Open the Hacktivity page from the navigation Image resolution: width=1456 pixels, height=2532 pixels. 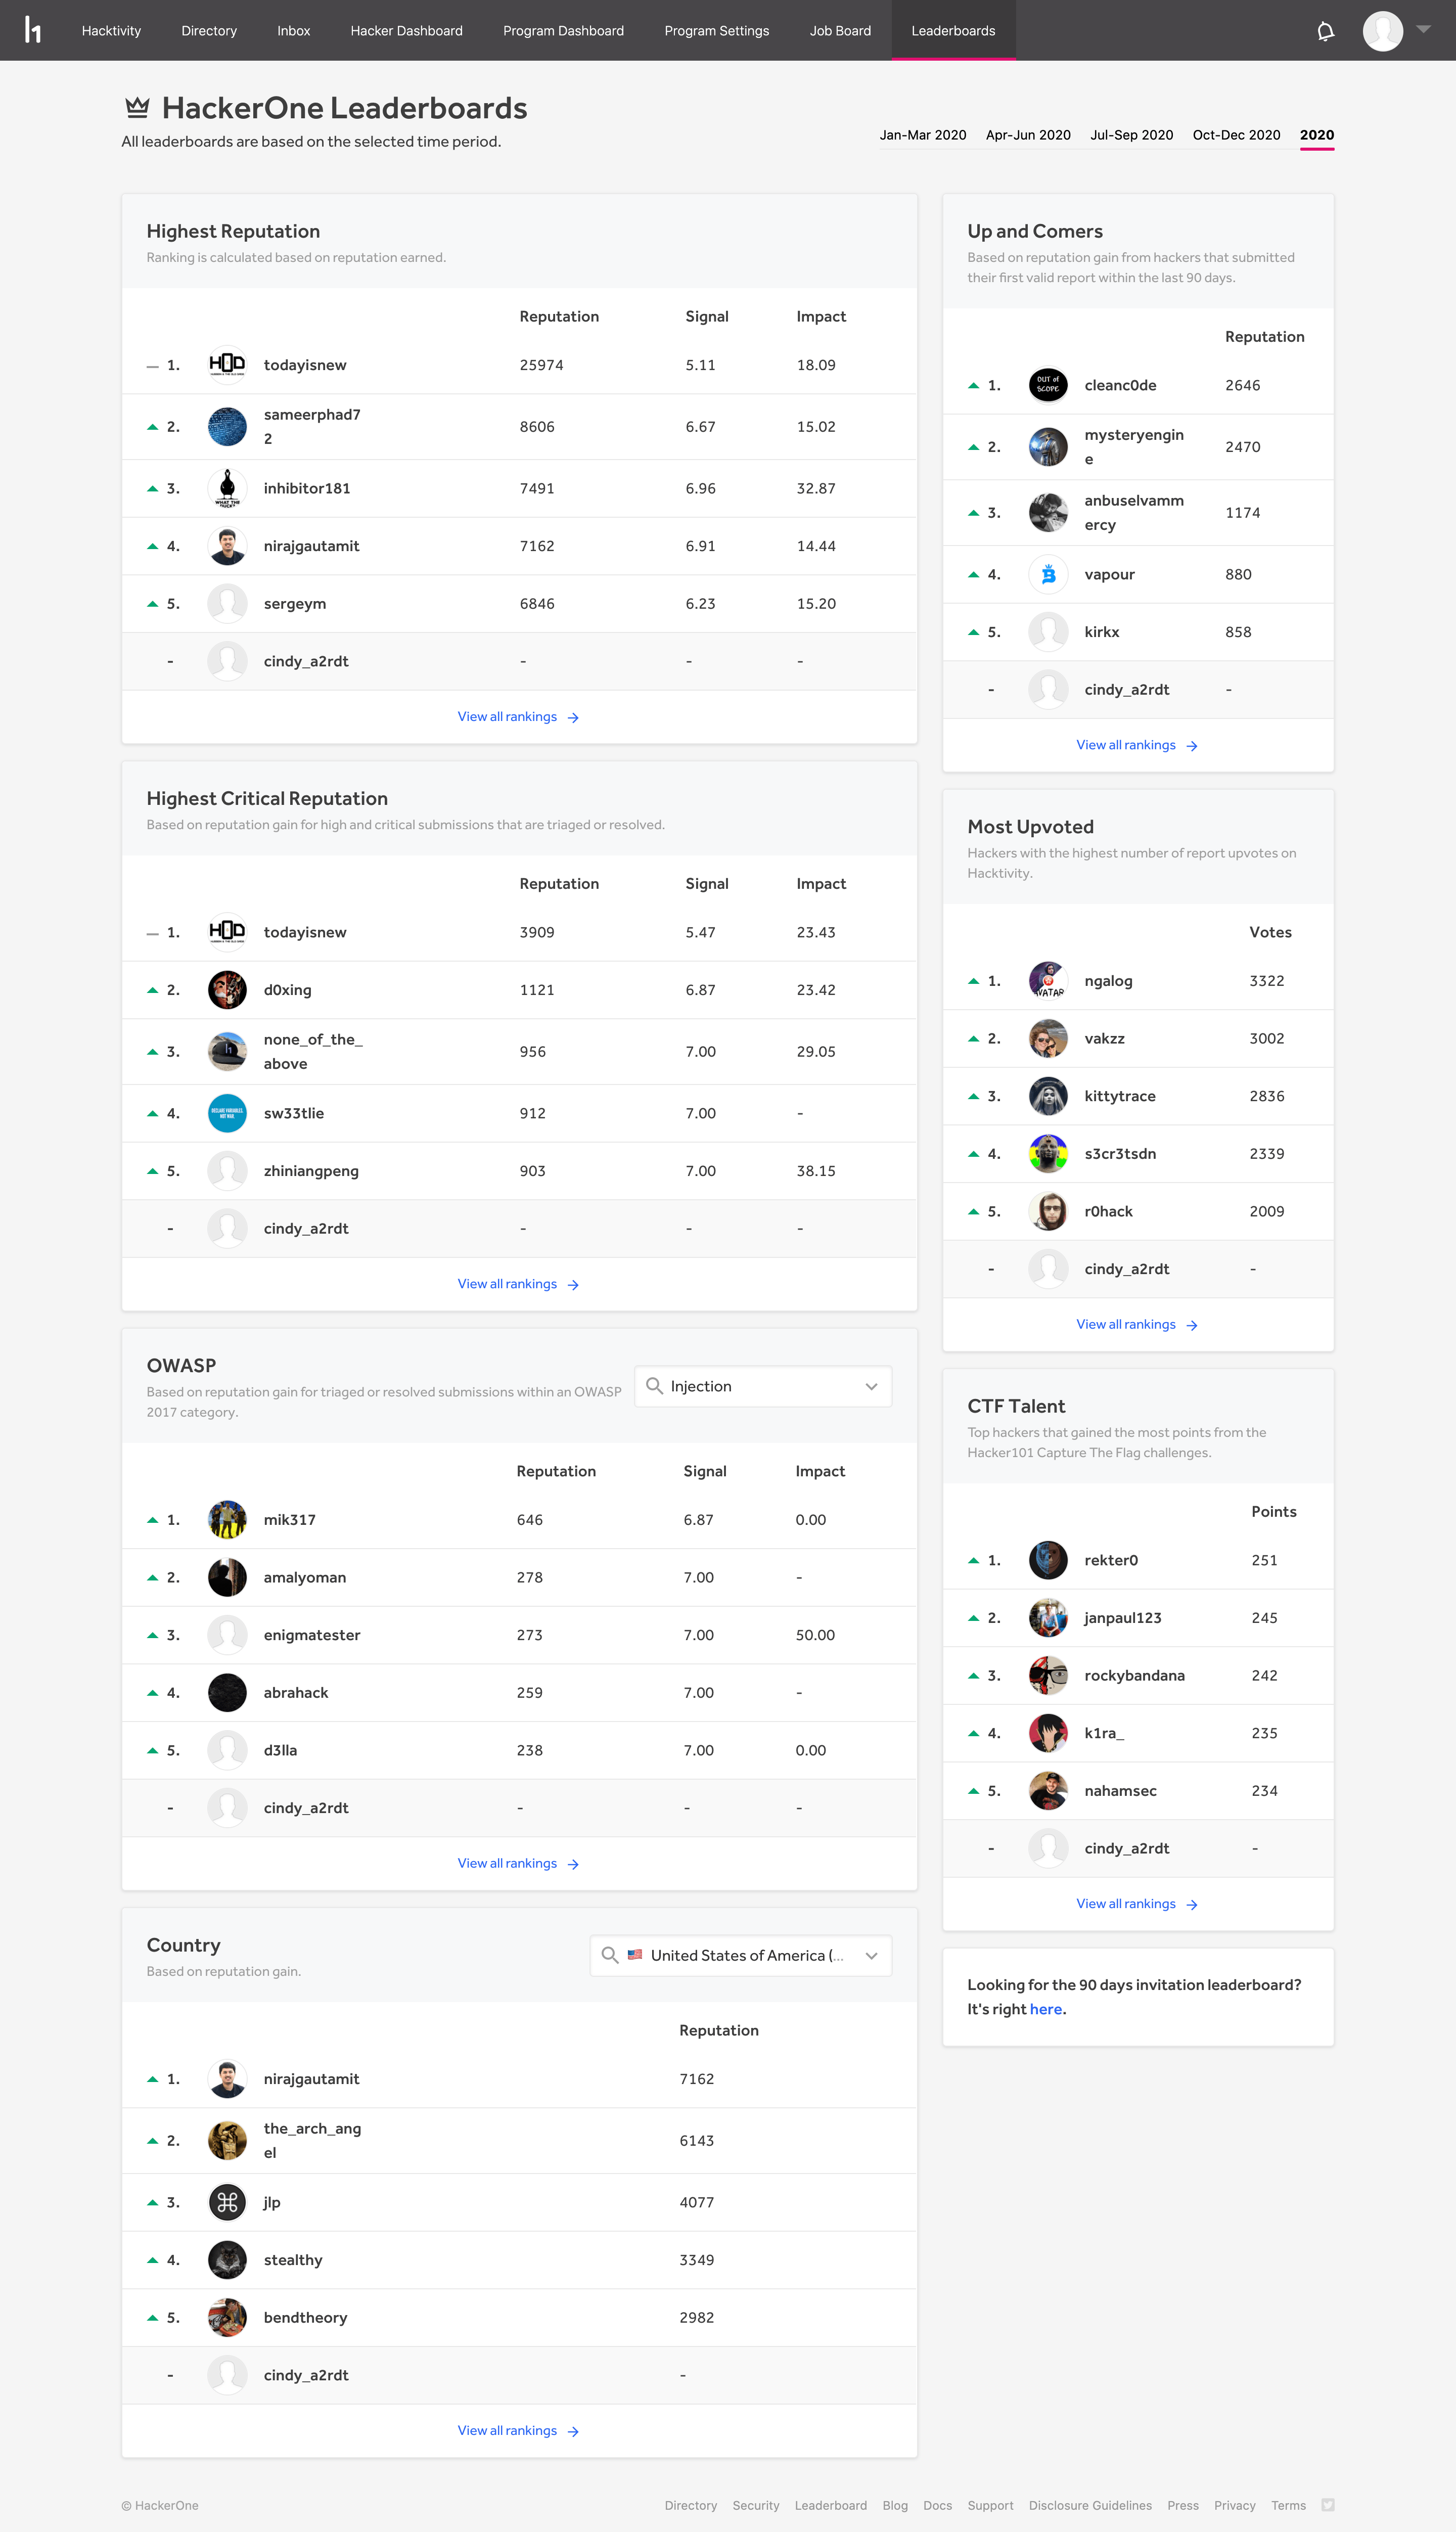coord(110,30)
